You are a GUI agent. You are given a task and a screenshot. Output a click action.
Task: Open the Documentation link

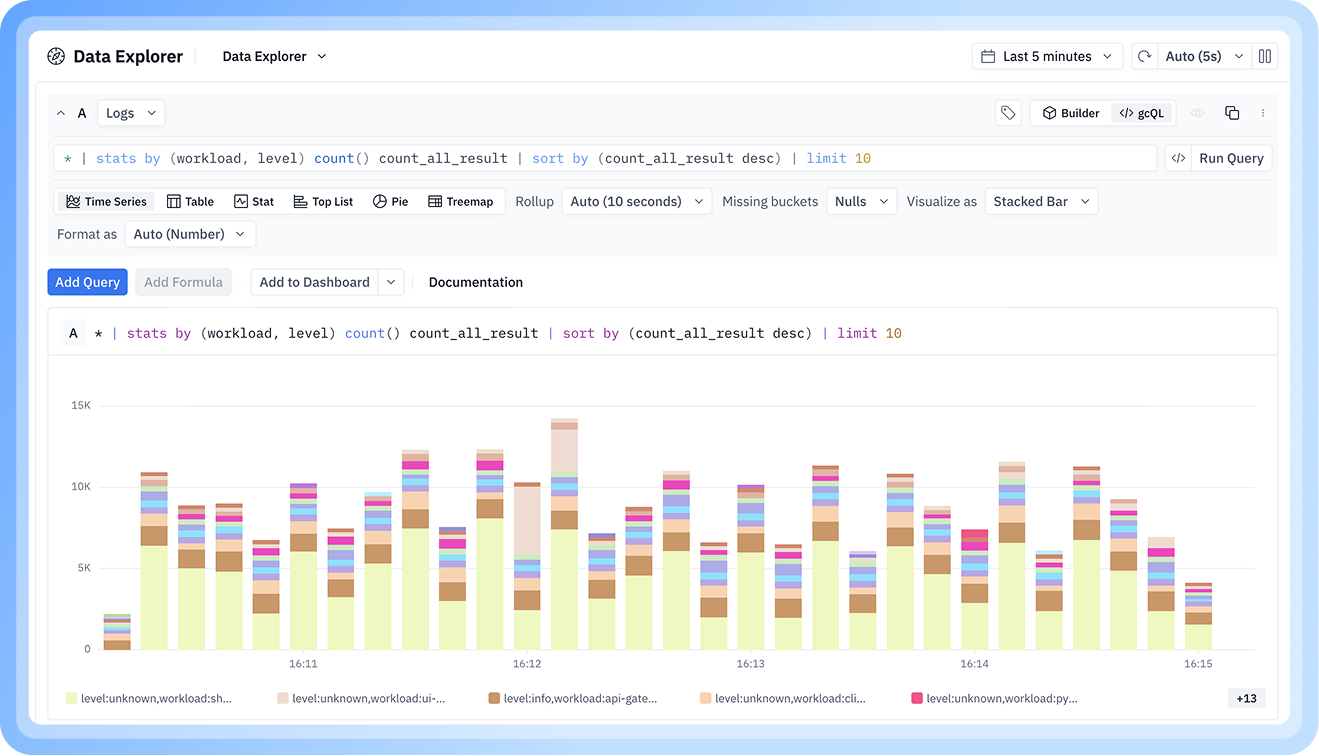475,282
